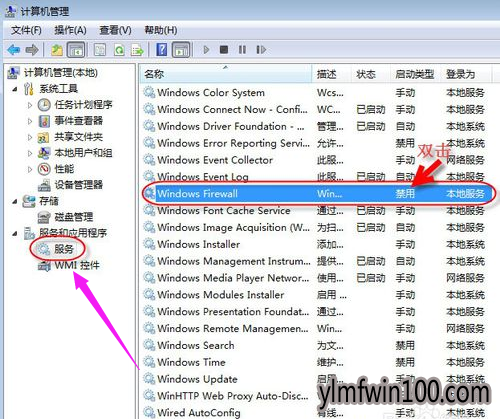This screenshot has height=419, width=501.
Task: Select the Windows Update service
Action: 197,379
